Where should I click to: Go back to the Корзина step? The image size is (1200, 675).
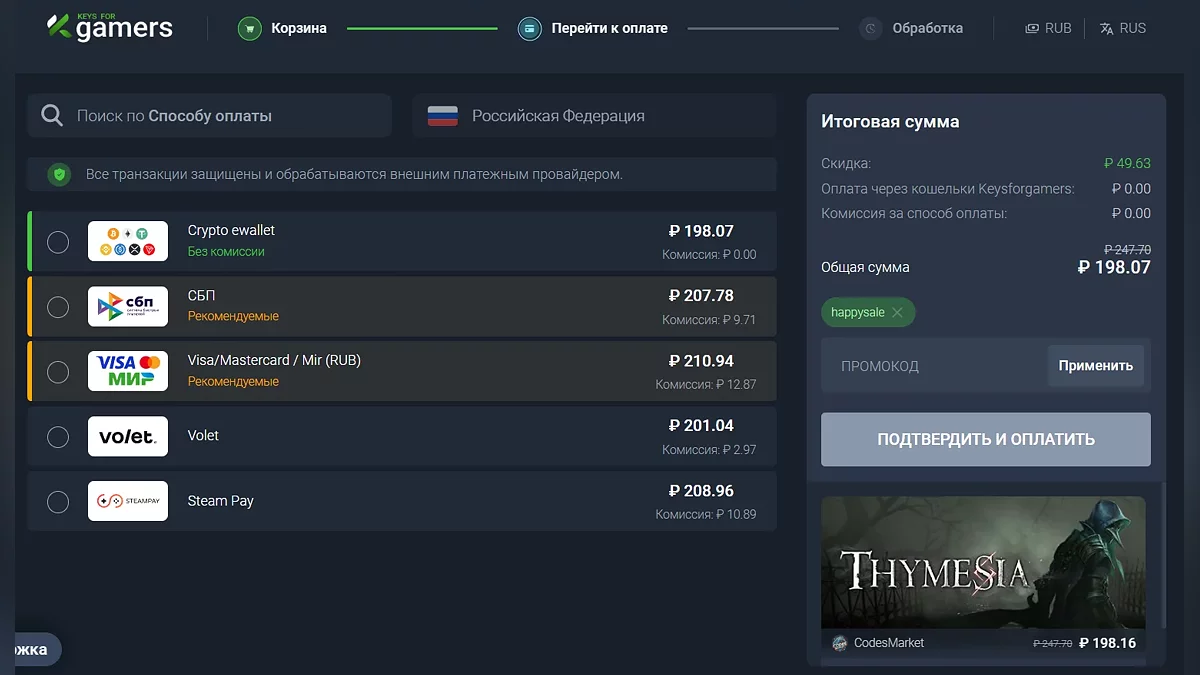(298, 29)
